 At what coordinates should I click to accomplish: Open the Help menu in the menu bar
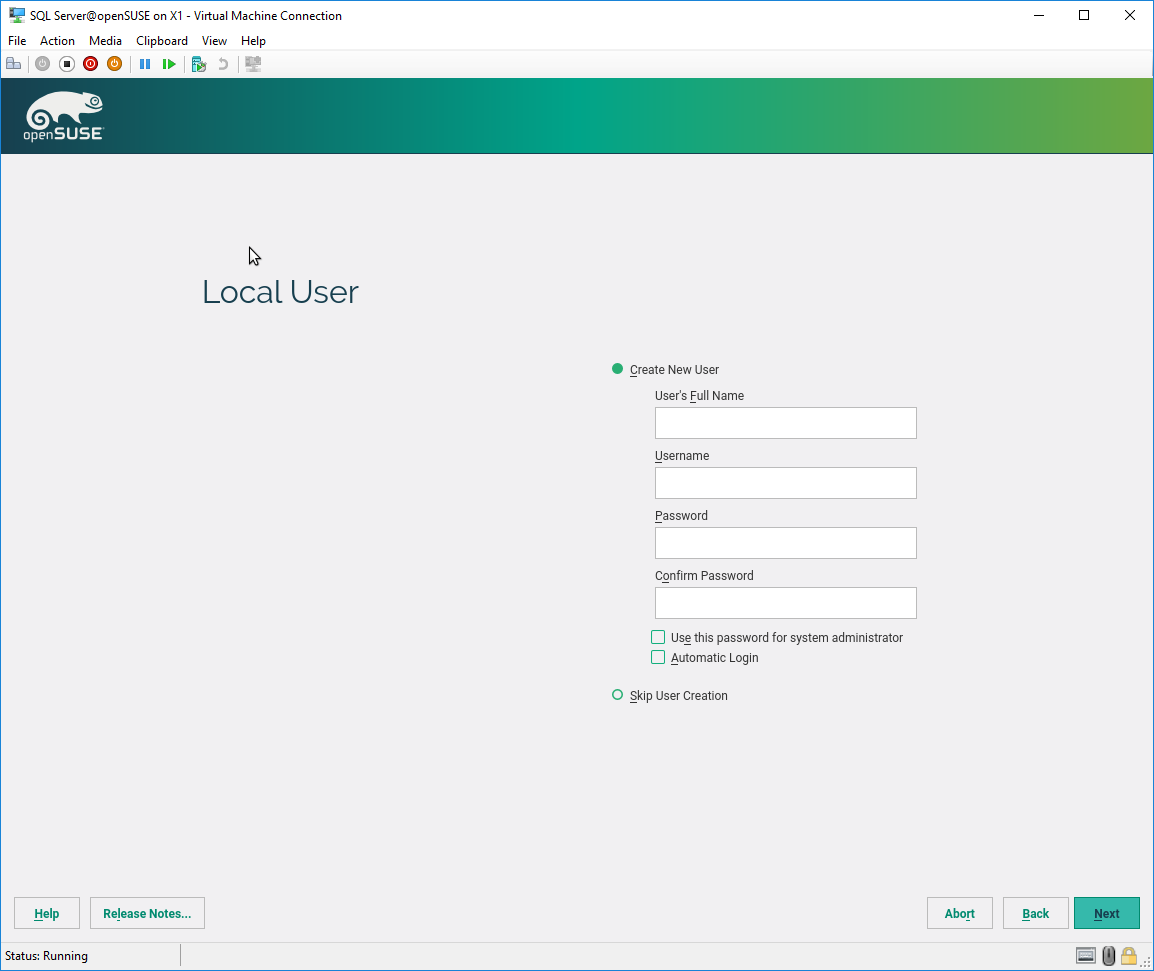coord(253,40)
